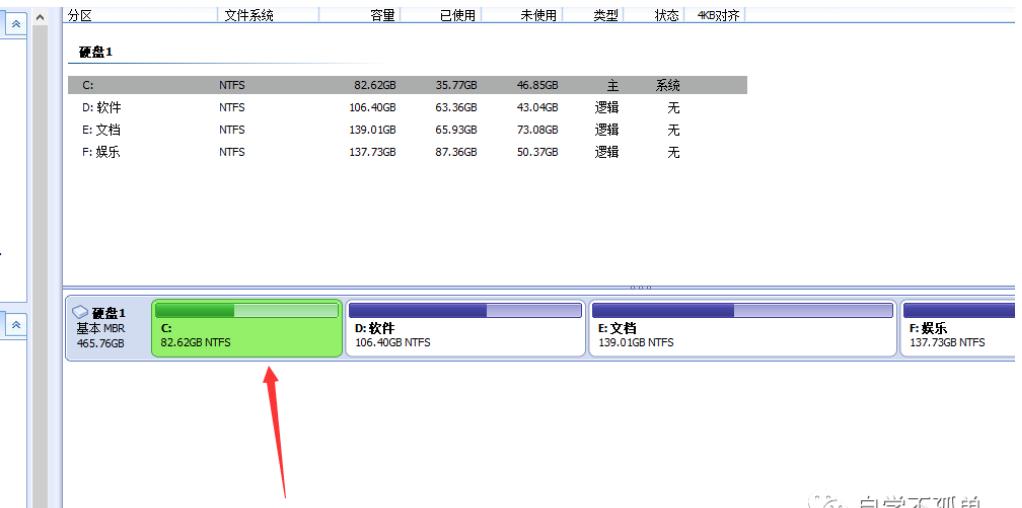Select the E: 文档 partition row
The height and width of the screenshot is (508, 1022).
(407, 130)
